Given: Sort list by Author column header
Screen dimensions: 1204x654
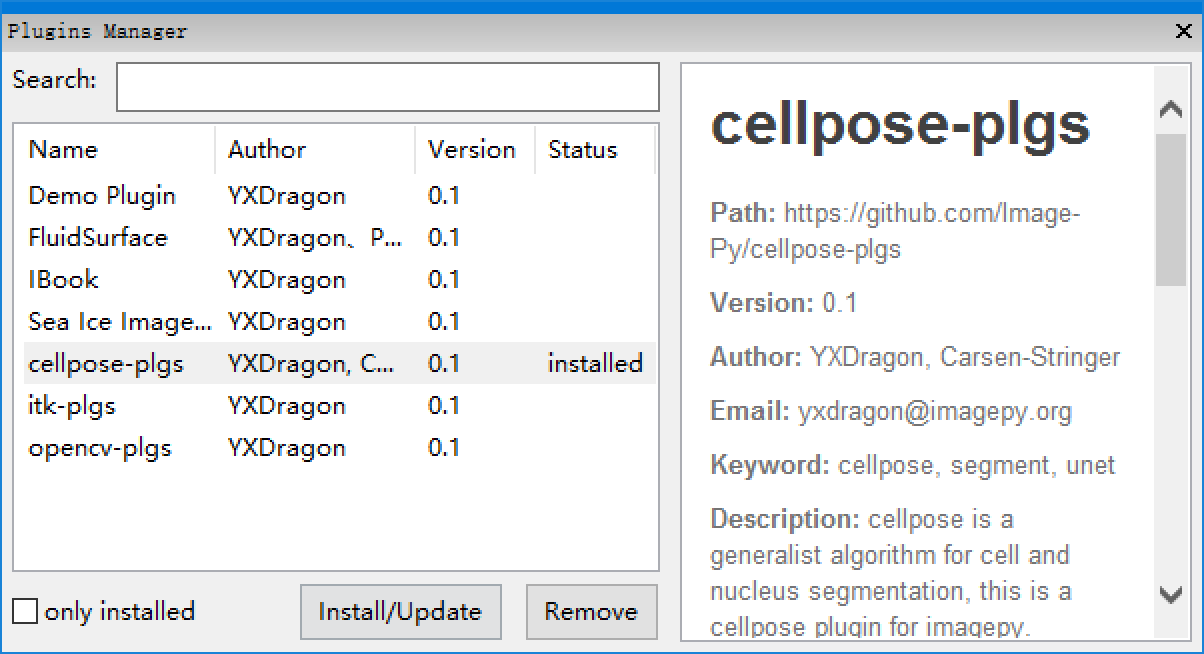Looking at the screenshot, I should pyautogui.click(x=315, y=150).
